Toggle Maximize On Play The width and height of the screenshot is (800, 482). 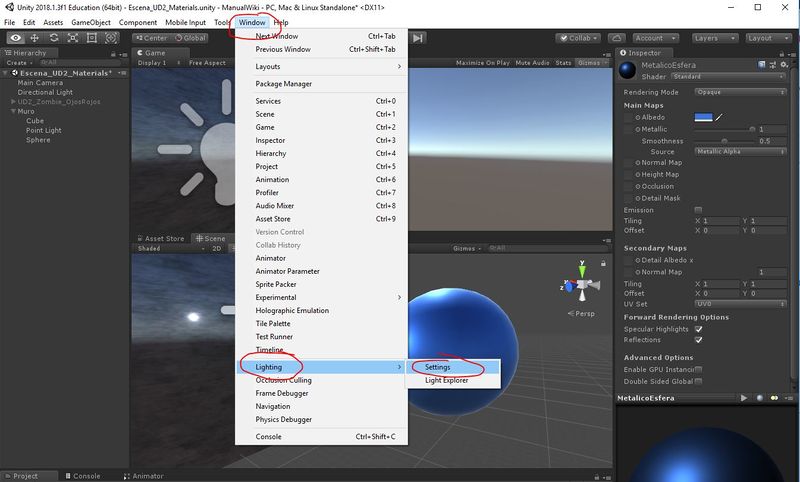coord(483,63)
